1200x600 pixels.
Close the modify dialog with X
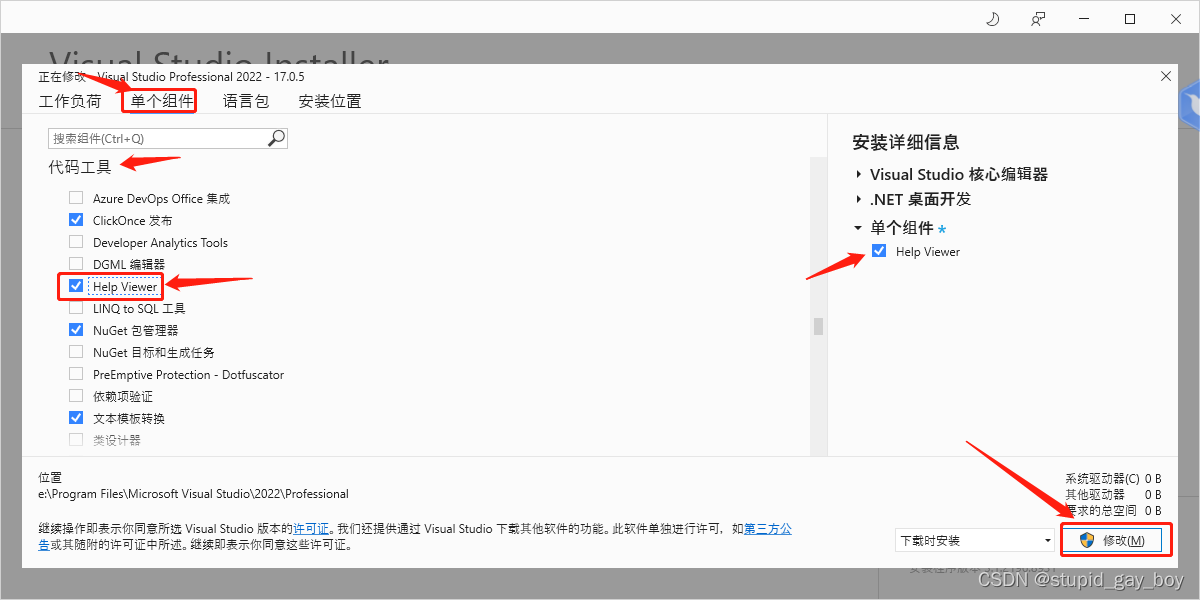(x=1166, y=76)
